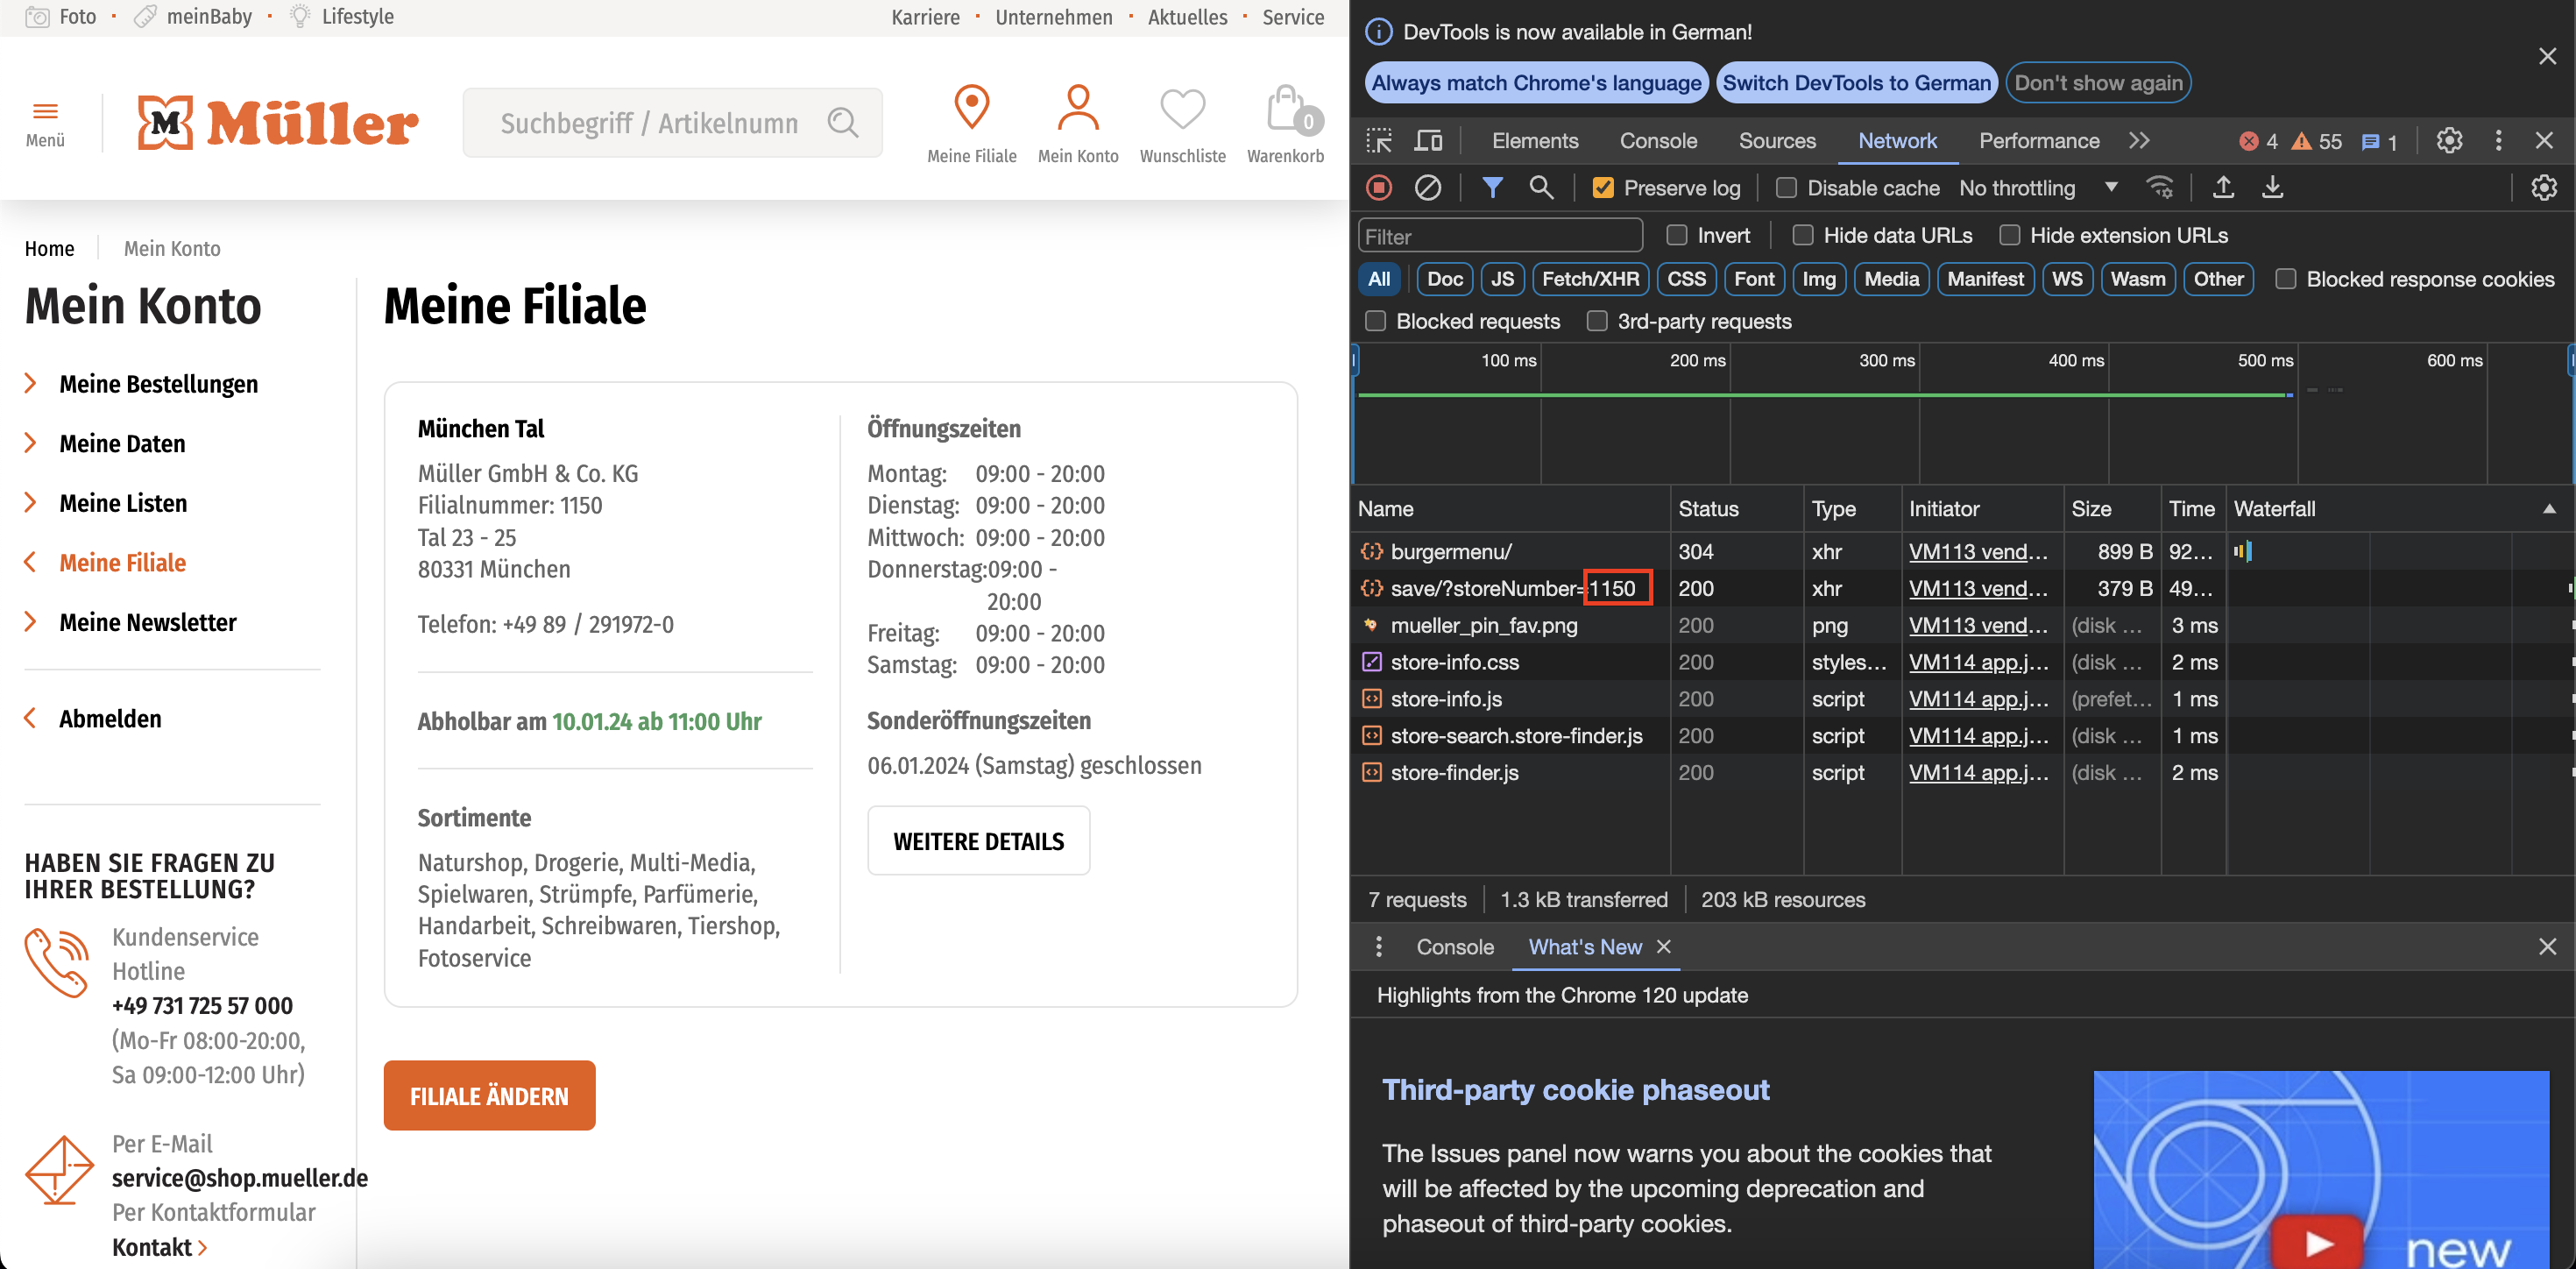This screenshot has height=1269, width=2576.
Task: Click the Meine Filiale location pin
Action: [971, 108]
